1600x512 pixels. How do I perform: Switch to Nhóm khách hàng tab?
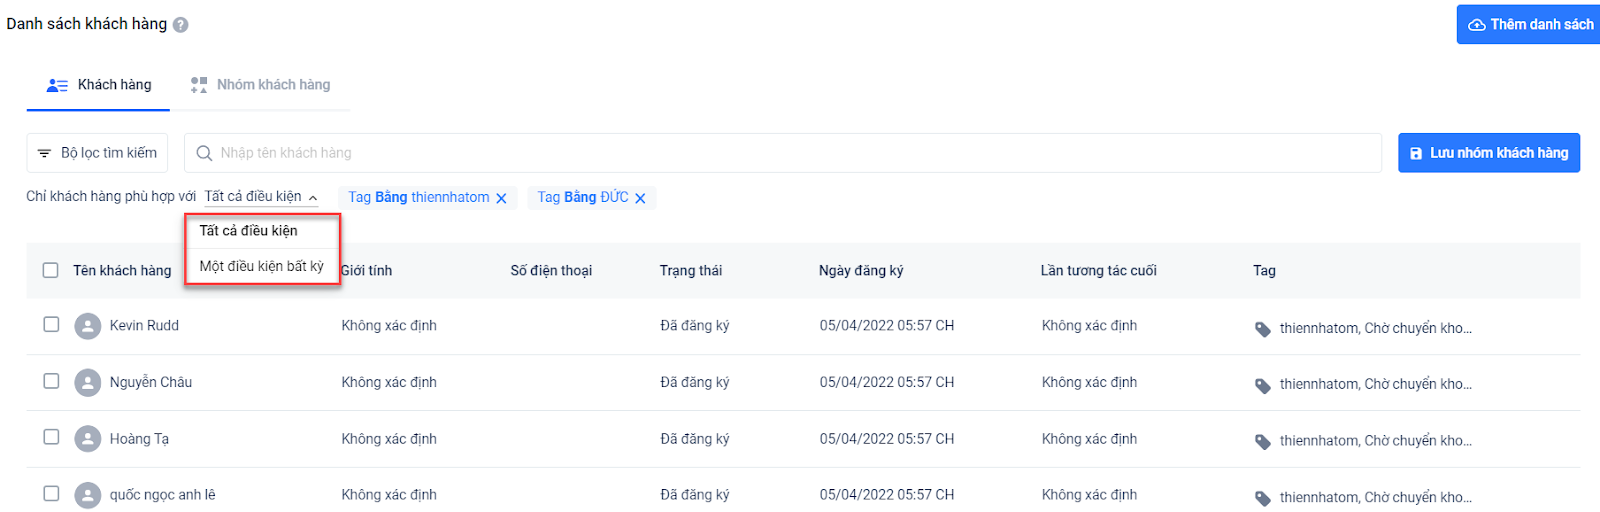tap(260, 85)
